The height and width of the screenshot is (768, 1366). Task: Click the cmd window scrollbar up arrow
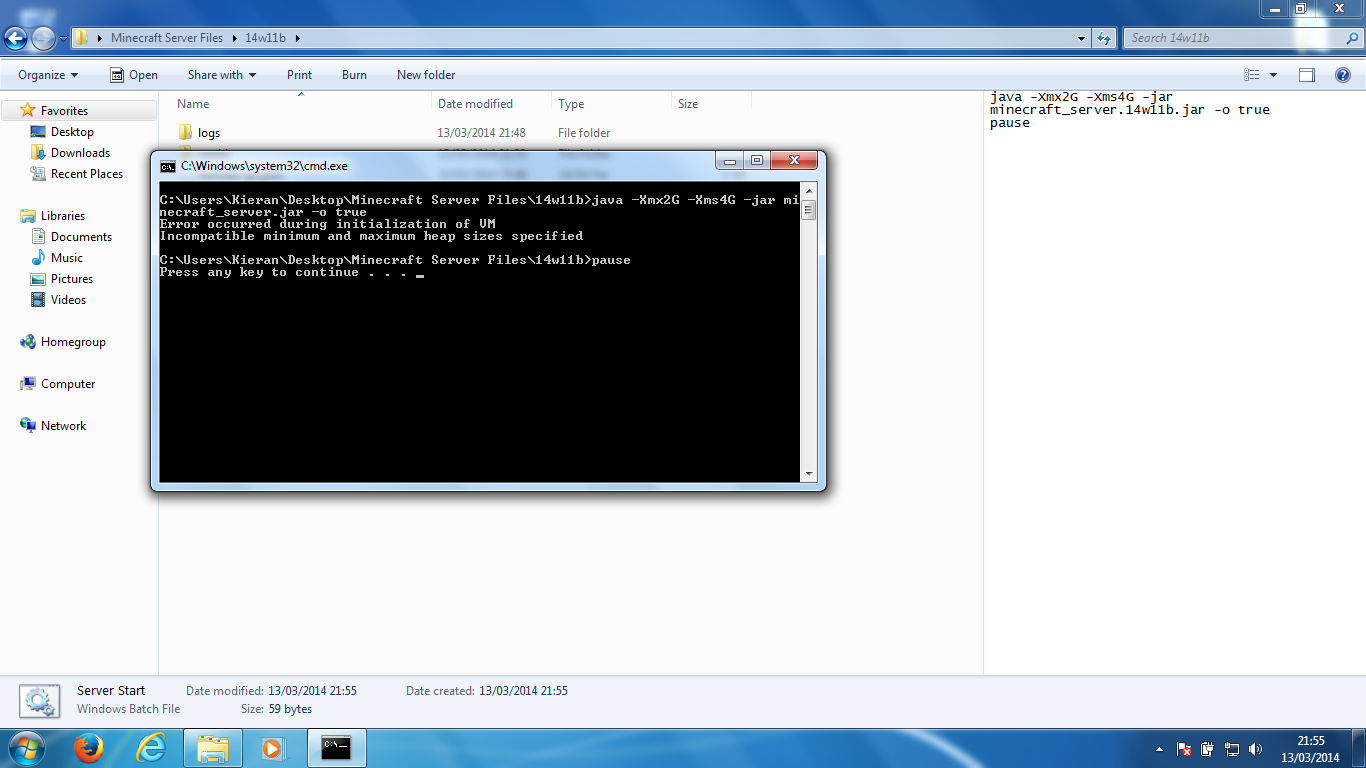coord(809,190)
